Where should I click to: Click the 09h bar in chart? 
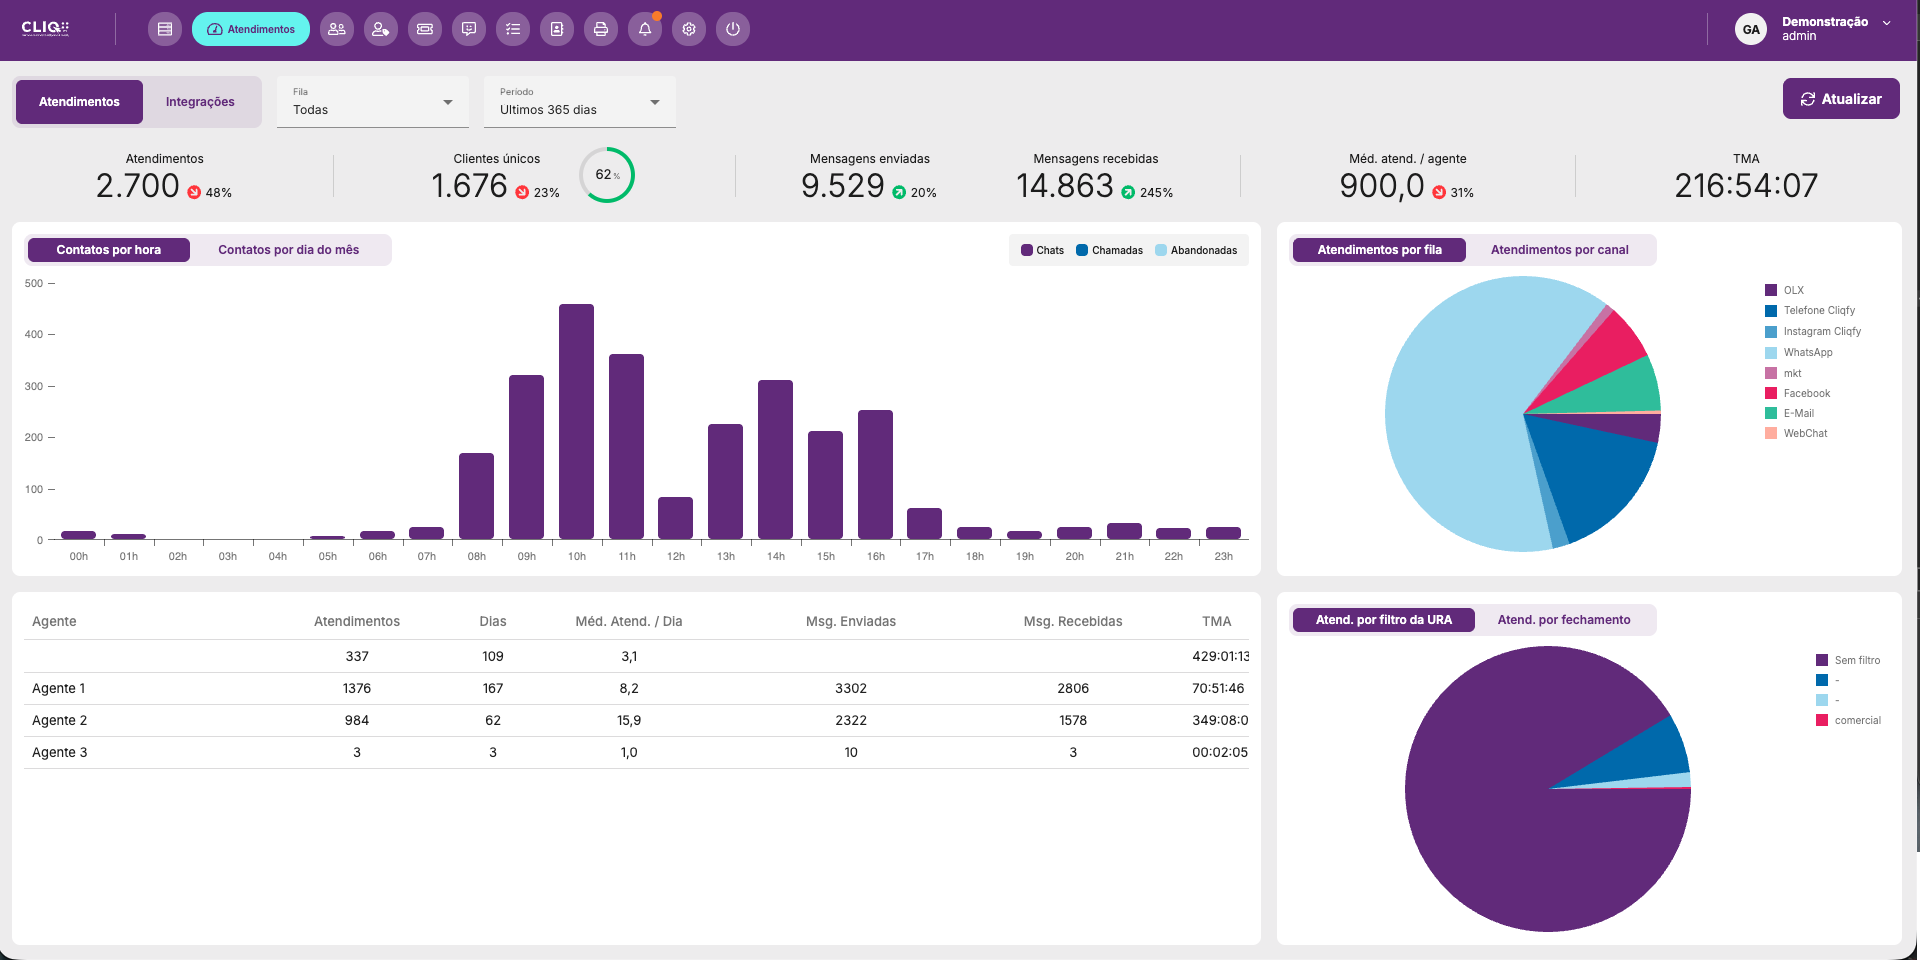point(527,457)
